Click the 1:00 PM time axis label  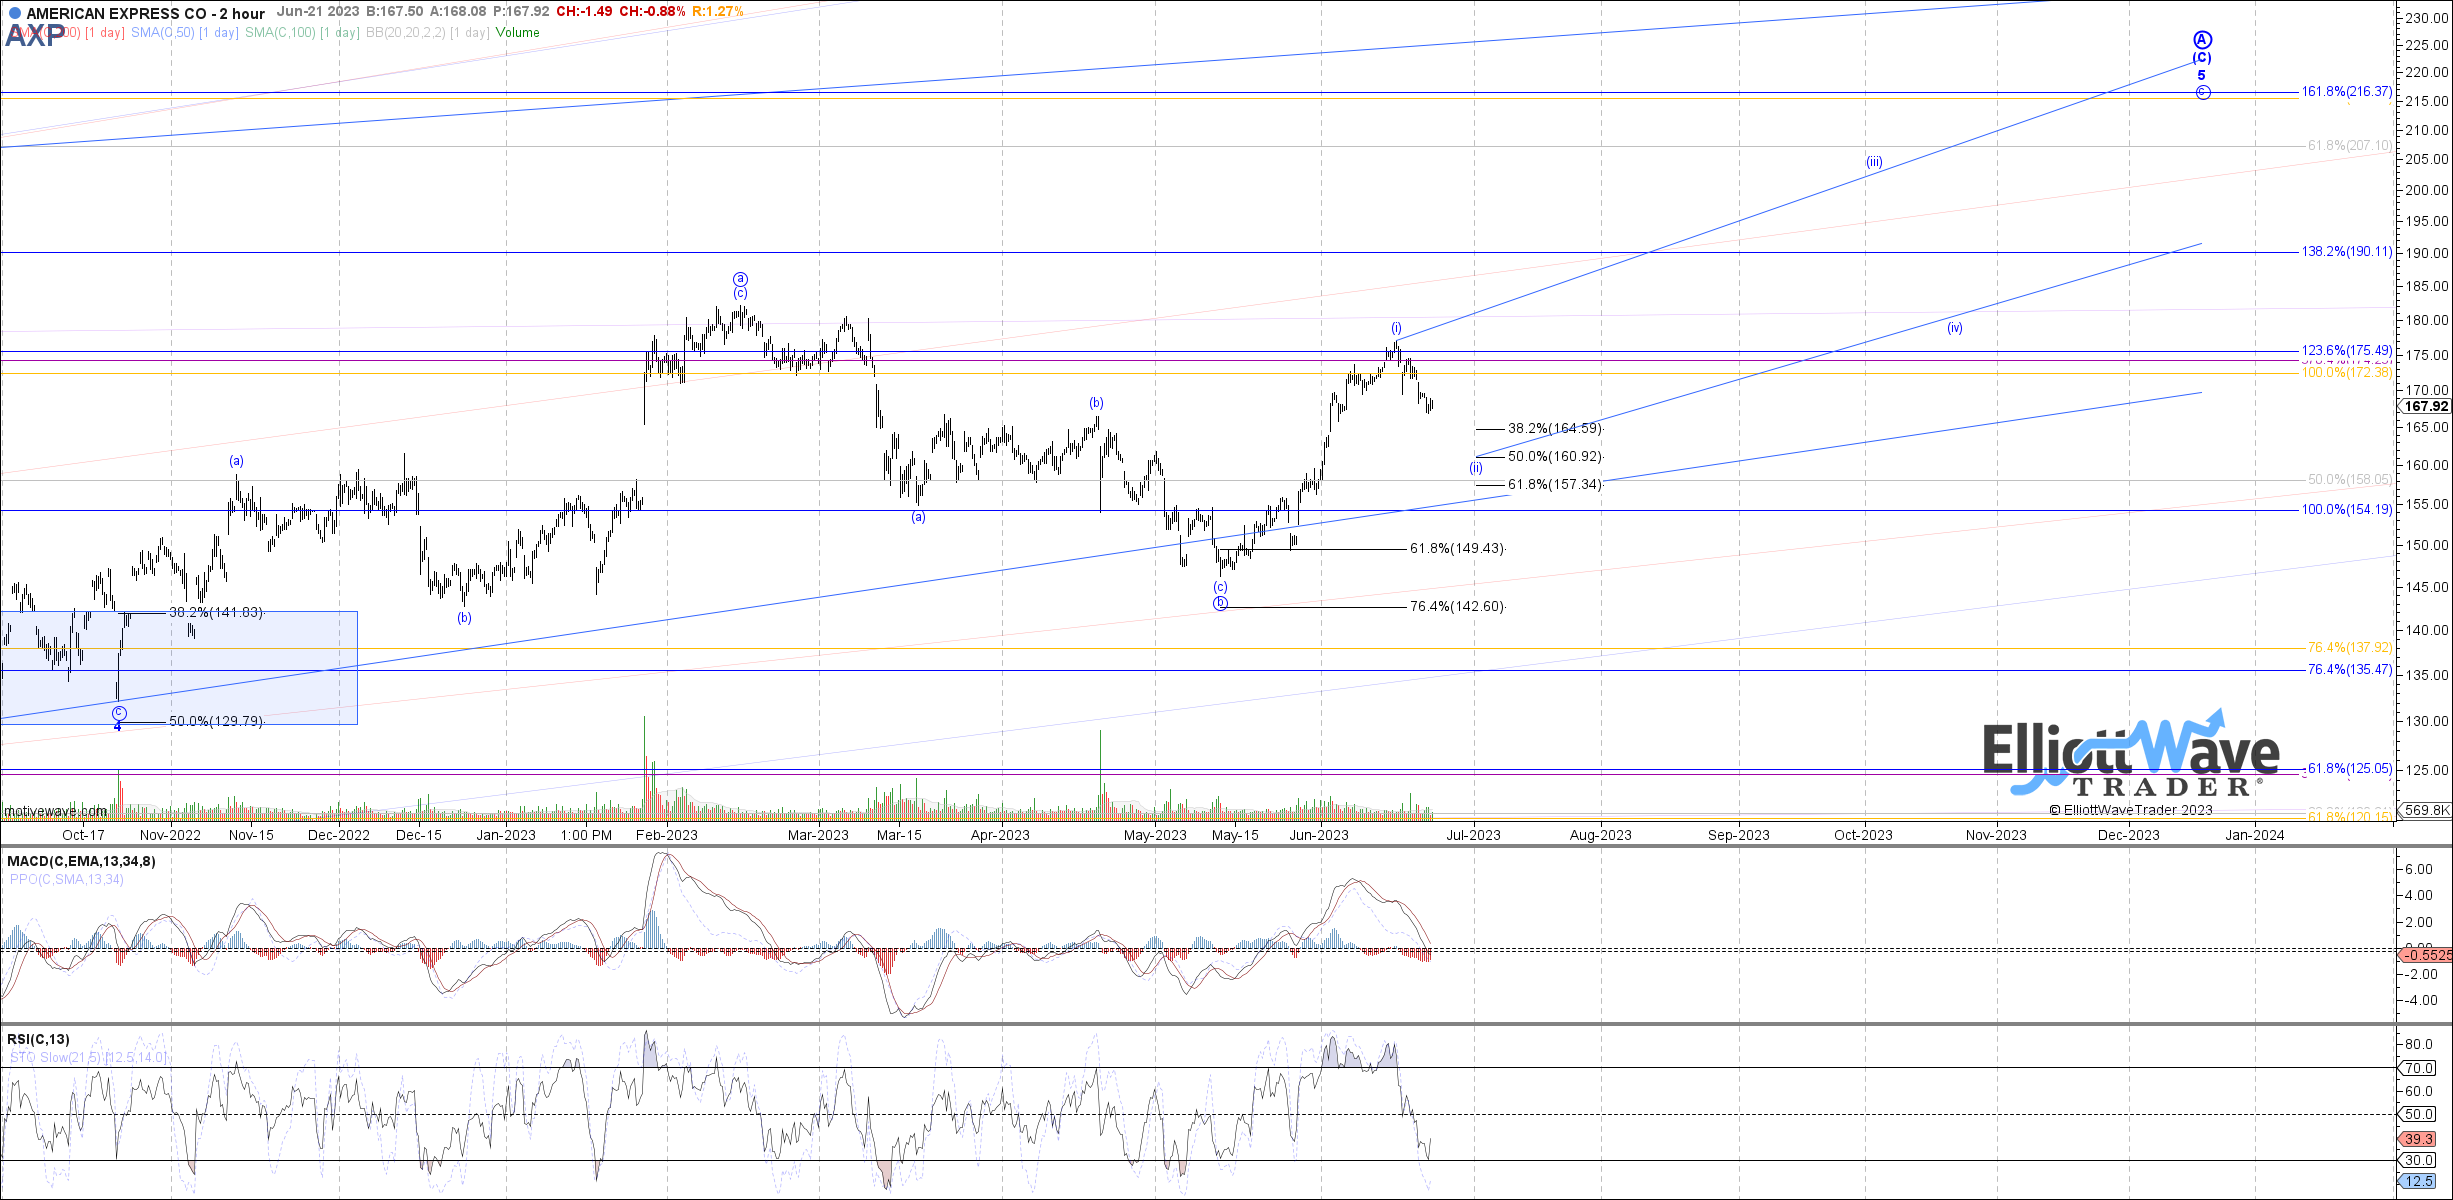tap(586, 835)
